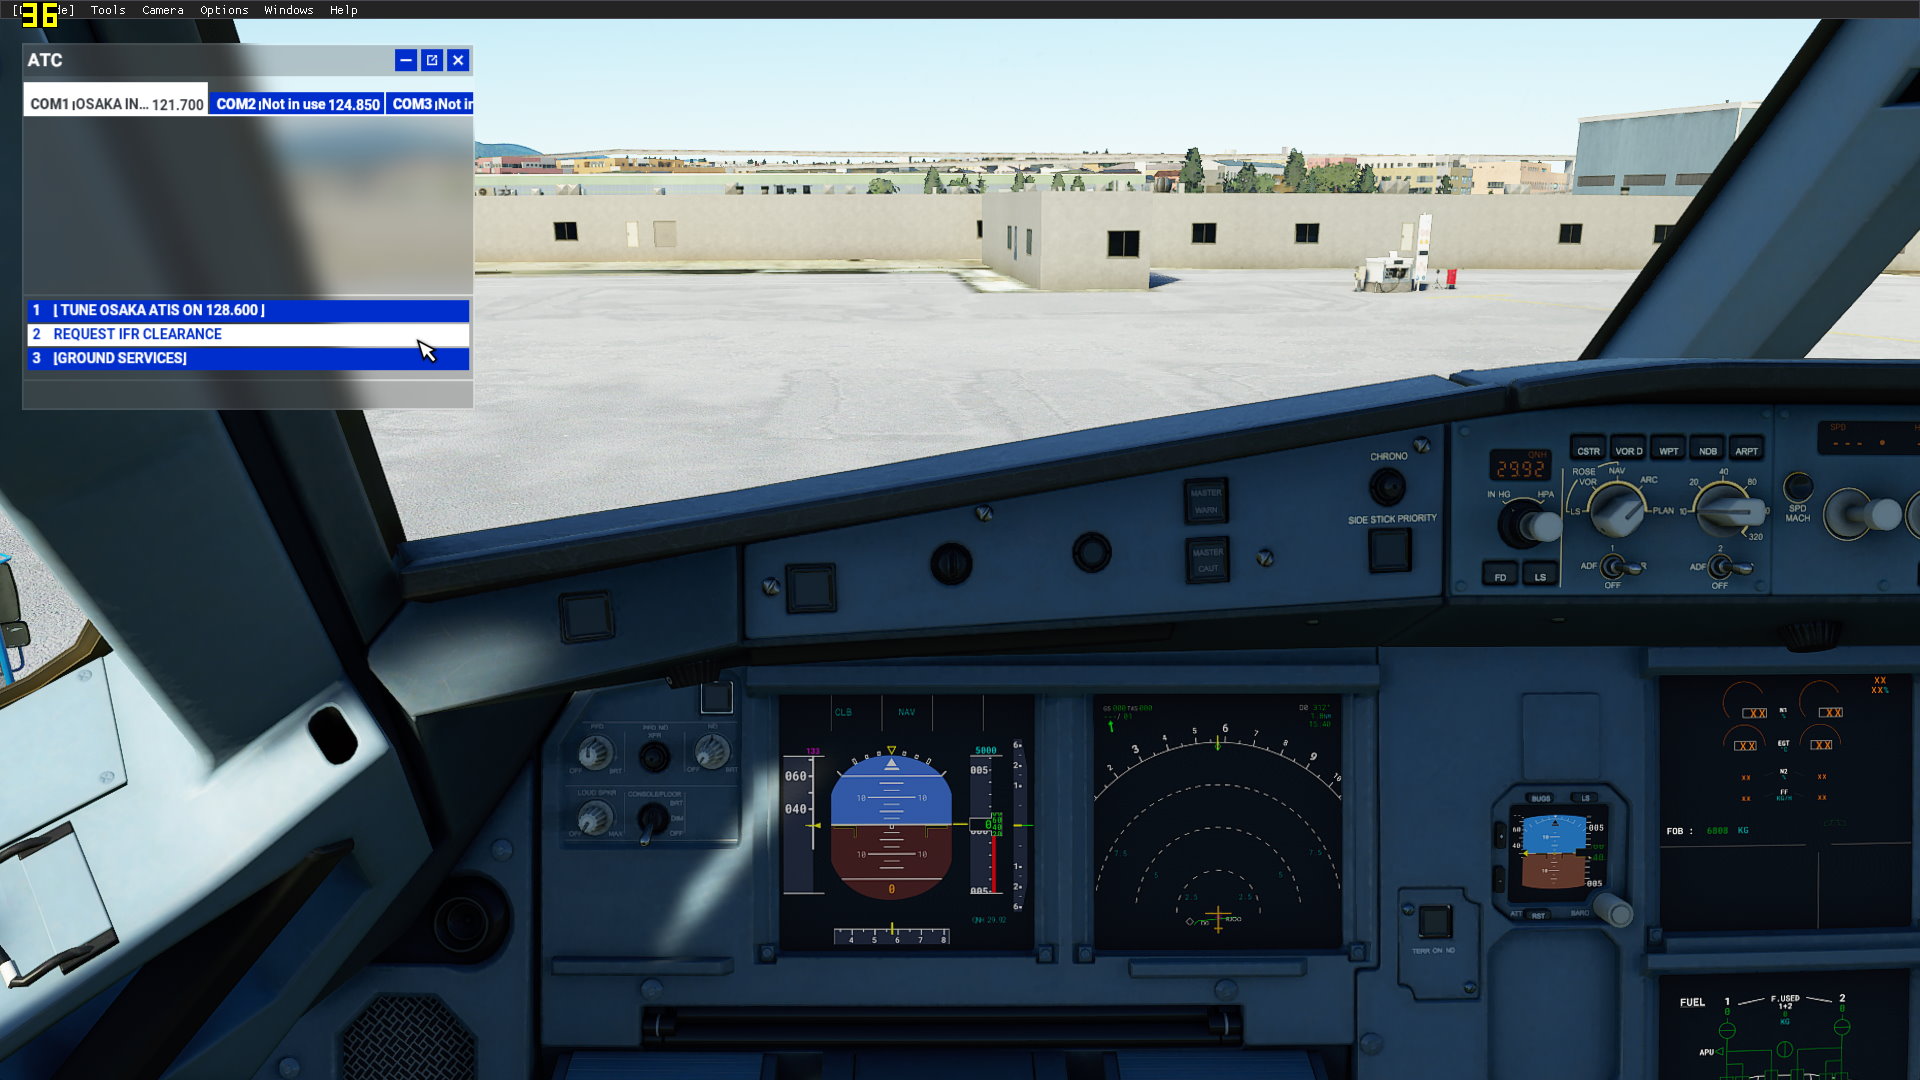
Task: Enable the ARPT airport display on EFIS
Action: tap(1749, 450)
